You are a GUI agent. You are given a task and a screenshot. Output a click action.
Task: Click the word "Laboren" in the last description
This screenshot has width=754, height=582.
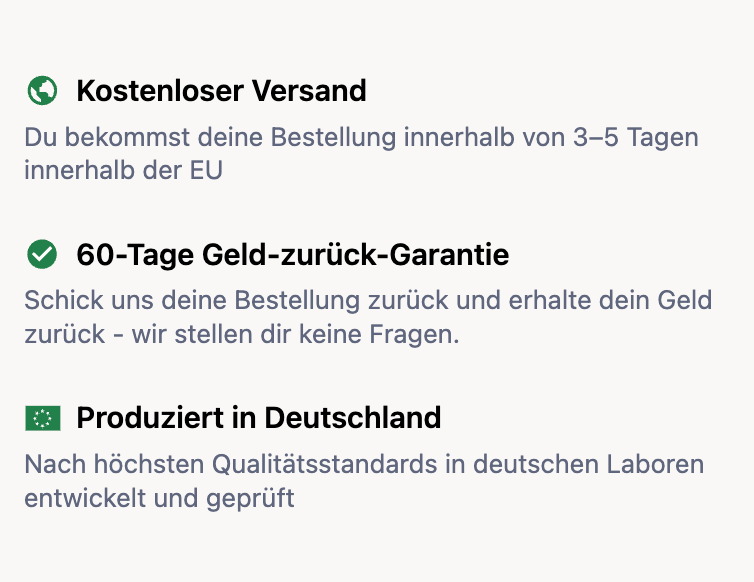(x=659, y=465)
